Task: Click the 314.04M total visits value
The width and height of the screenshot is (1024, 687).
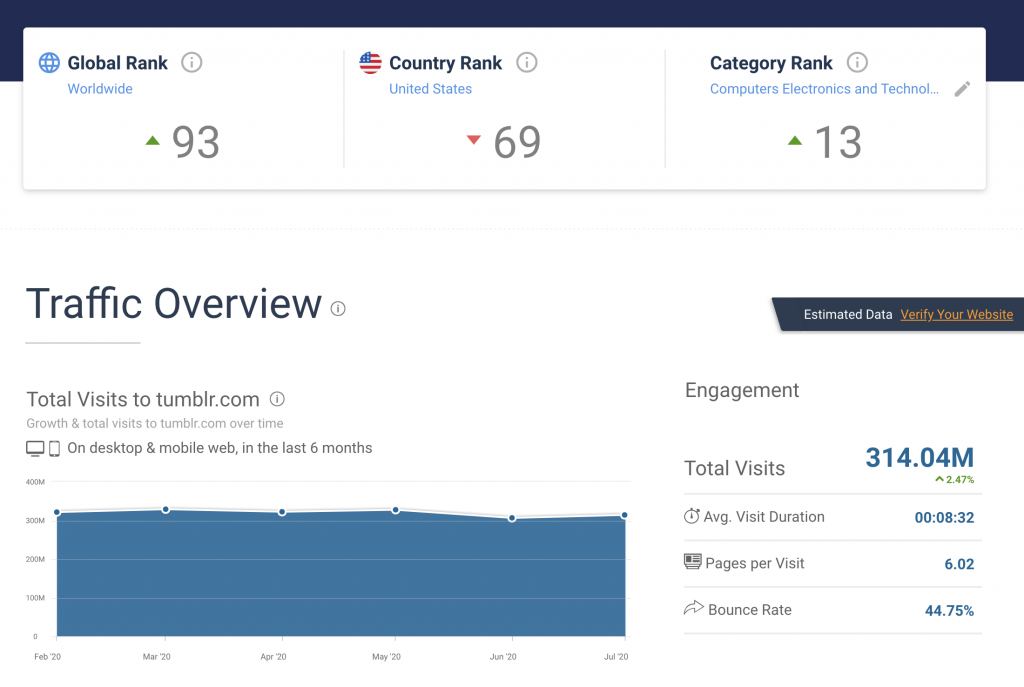Action: 920,457
